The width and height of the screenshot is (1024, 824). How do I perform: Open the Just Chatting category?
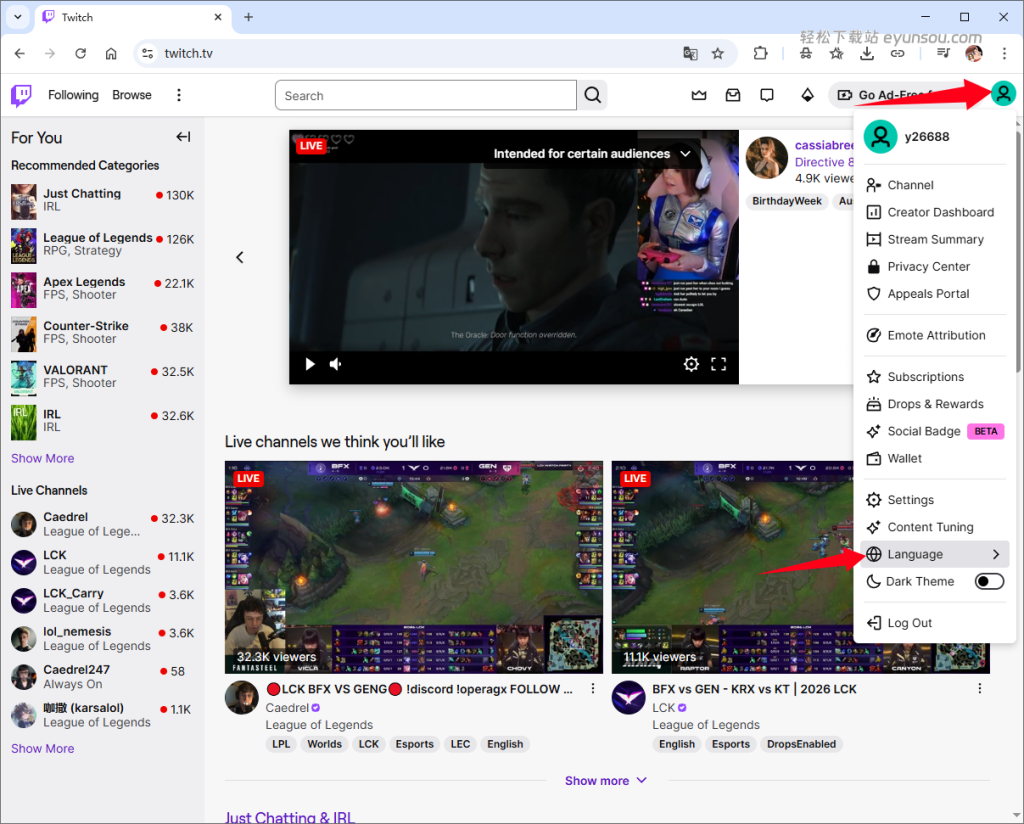pos(103,200)
